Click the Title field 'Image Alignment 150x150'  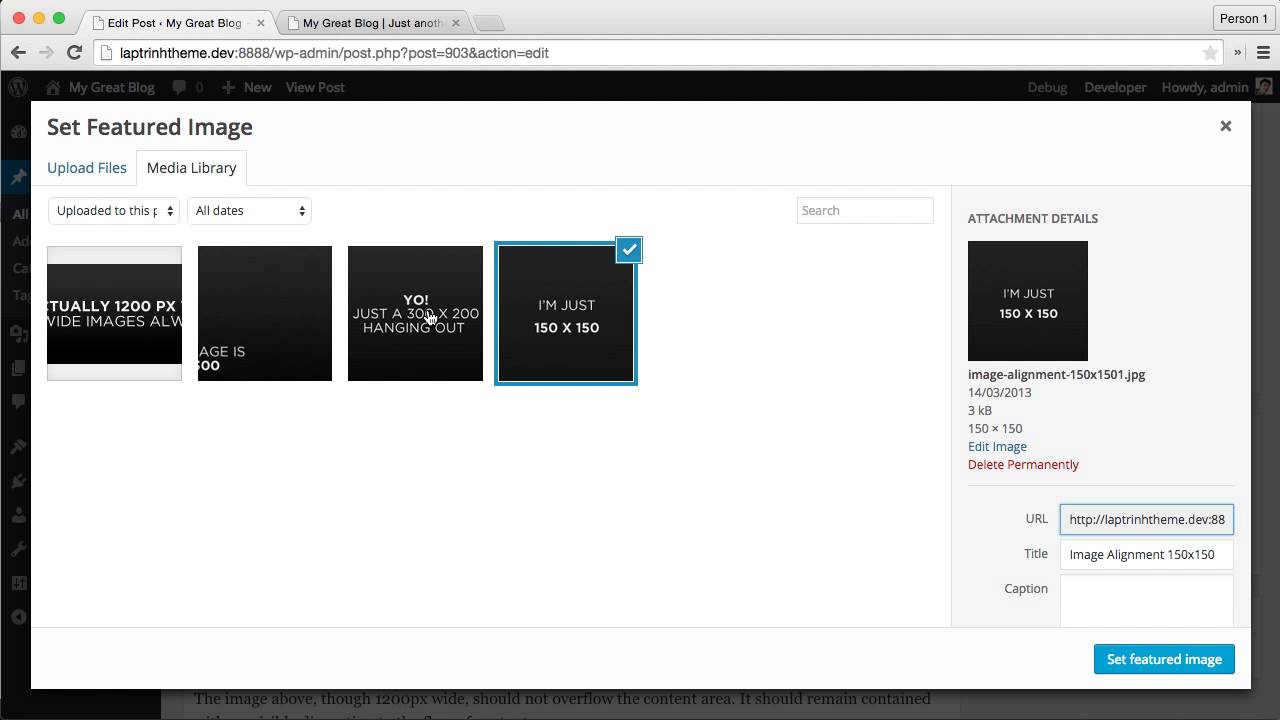point(1147,554)
